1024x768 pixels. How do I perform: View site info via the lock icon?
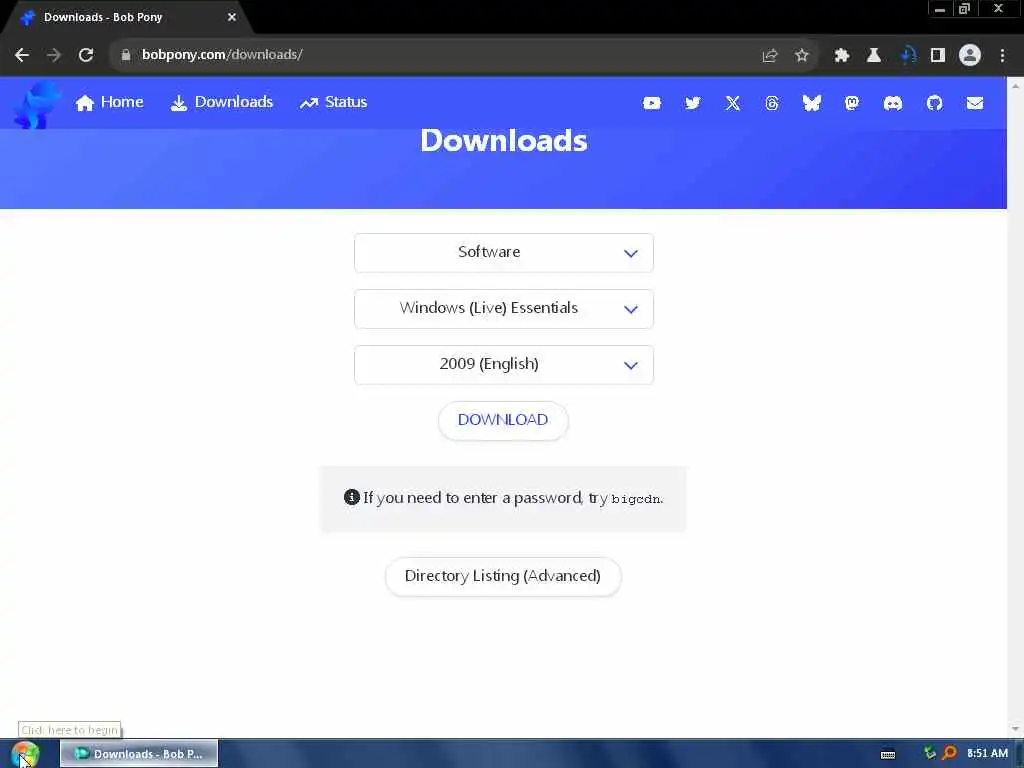point(126,55)
